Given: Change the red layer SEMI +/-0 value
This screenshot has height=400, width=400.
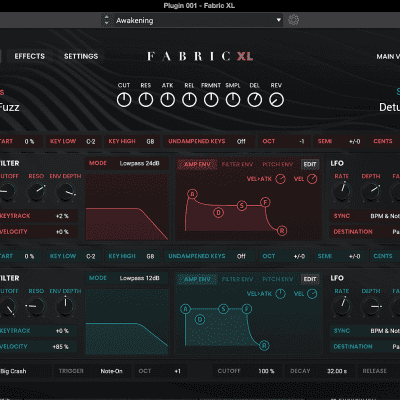Looking at the screenshot, I should coord(339,141).
